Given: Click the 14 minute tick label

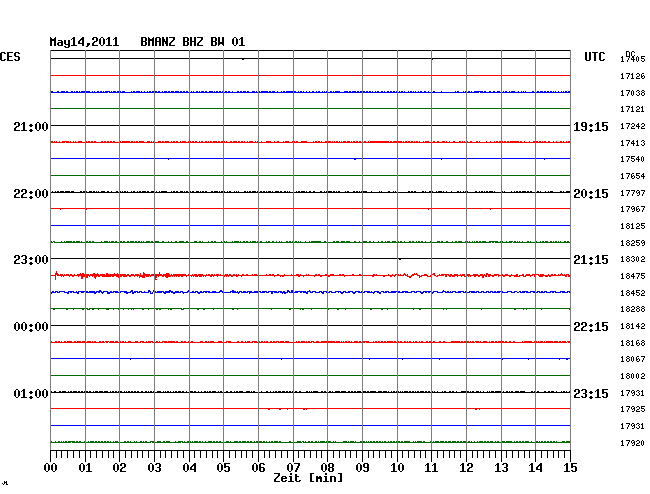Looking at the screenshot, I should [535, 468].
